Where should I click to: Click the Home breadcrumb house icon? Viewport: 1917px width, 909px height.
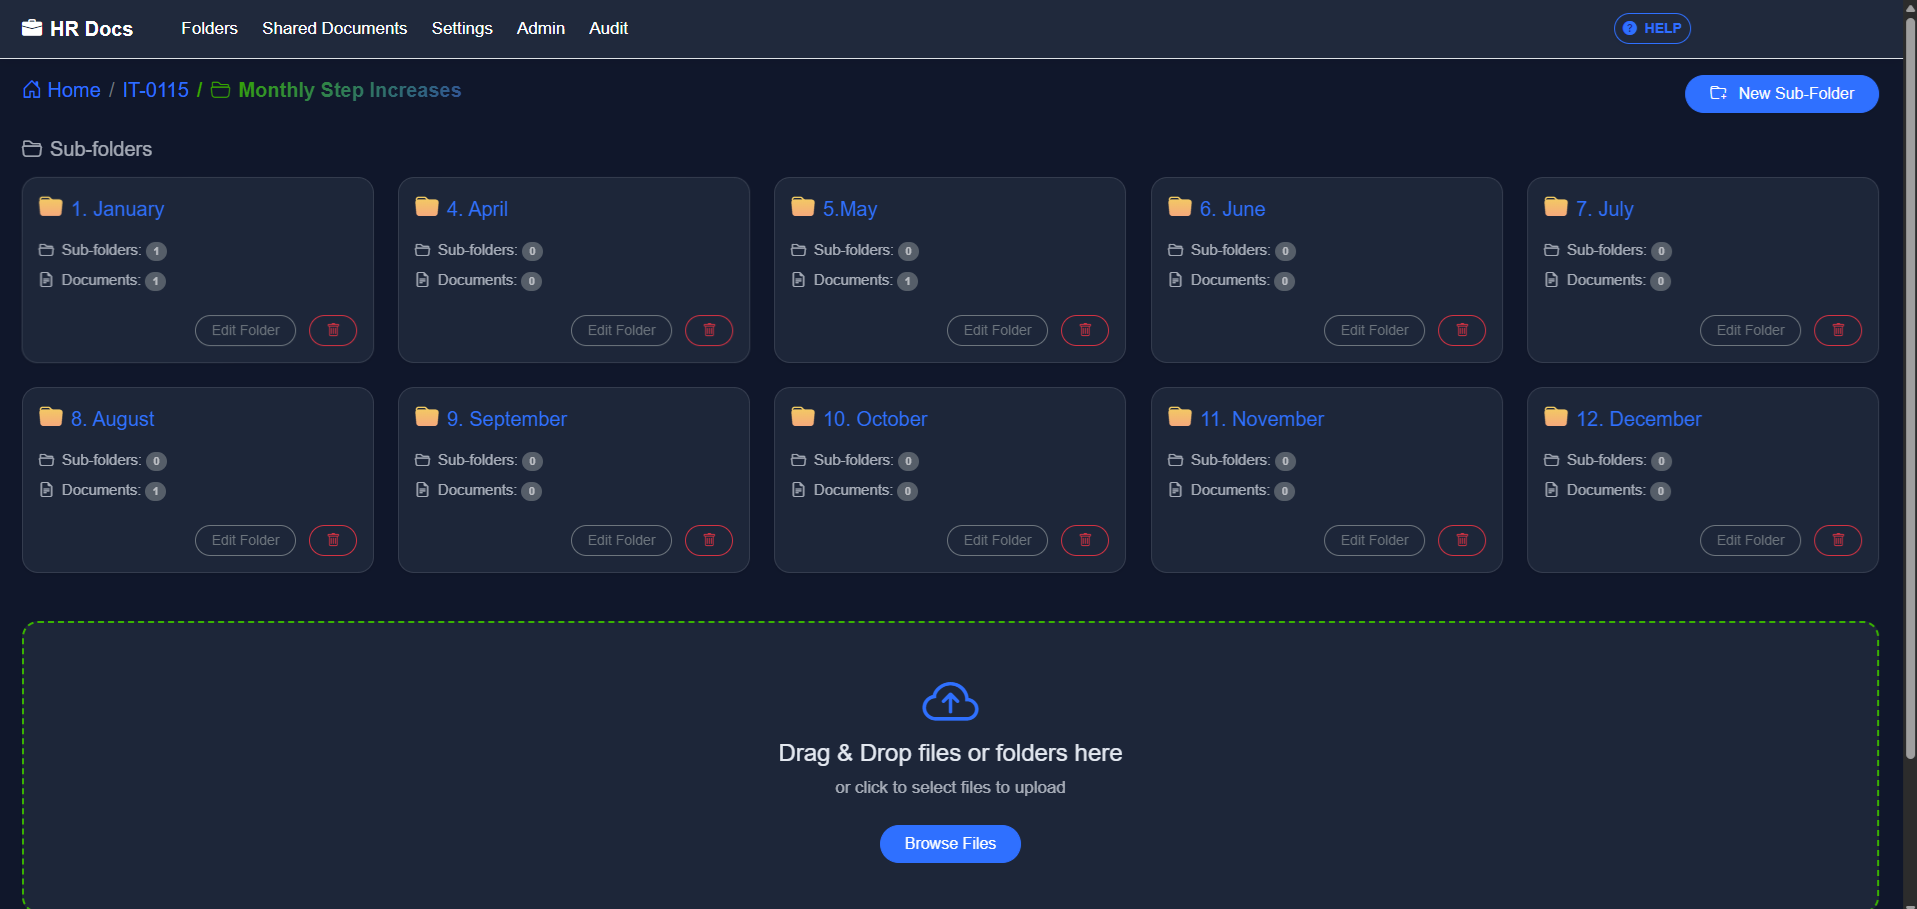coord(32,90)
